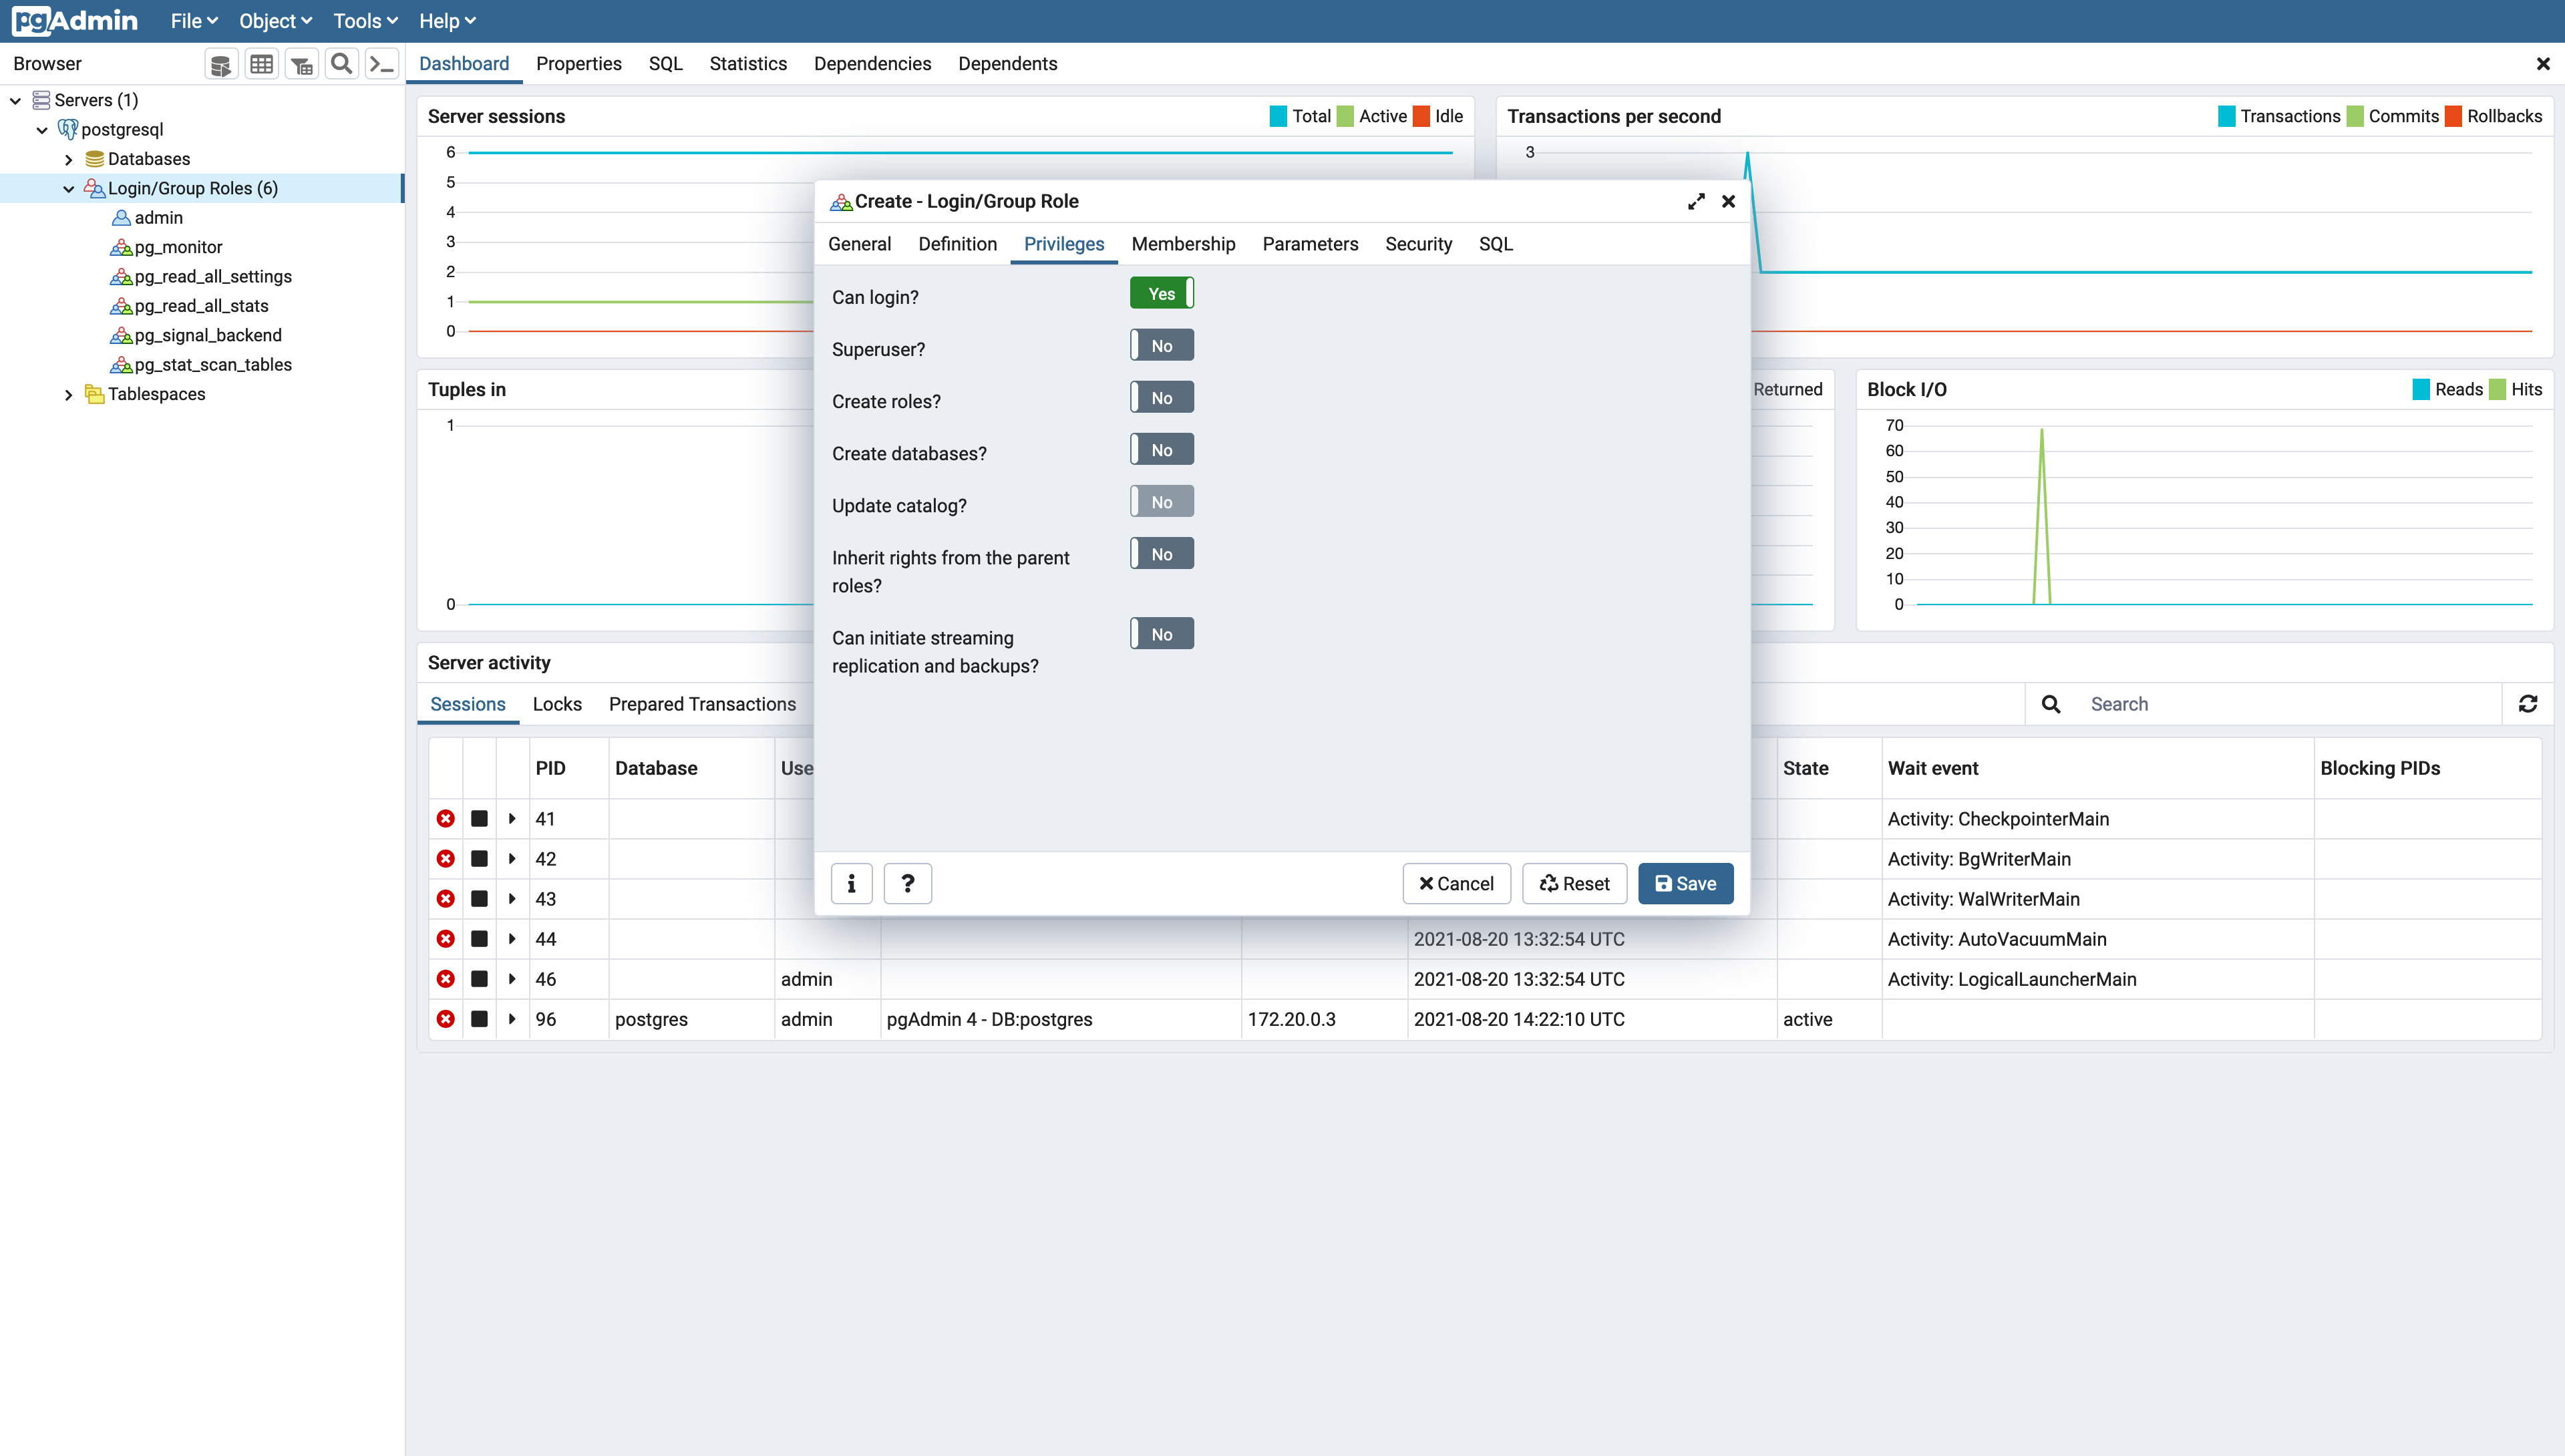Viewport: 2565px width, 1456px height.
Task: Open the Filtered Rows icon
Action: (302, 63)
